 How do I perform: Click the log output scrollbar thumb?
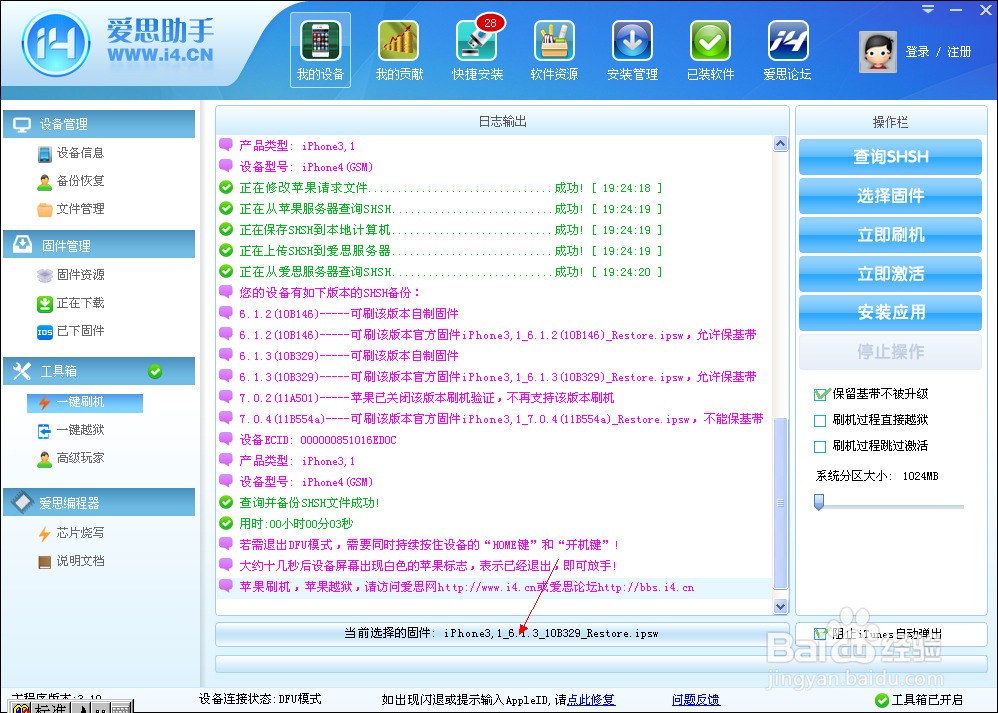tap(781, 503)
